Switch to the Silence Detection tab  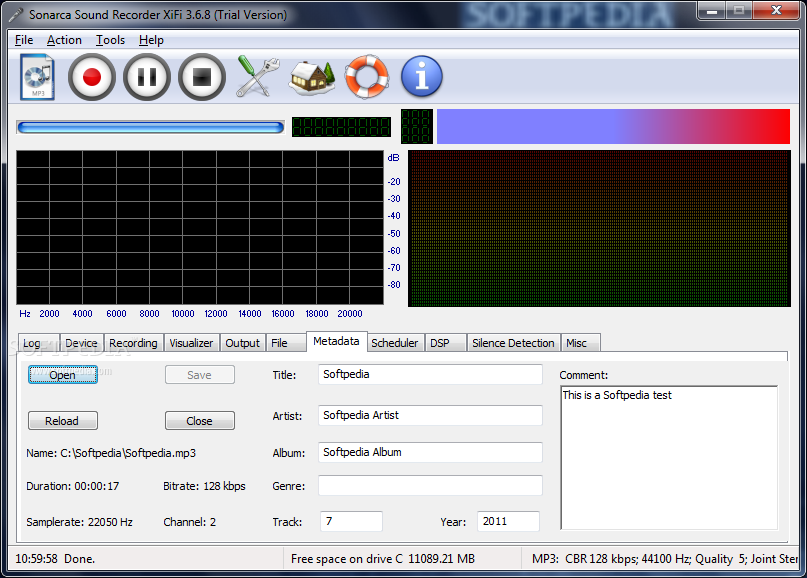point(513,343)
